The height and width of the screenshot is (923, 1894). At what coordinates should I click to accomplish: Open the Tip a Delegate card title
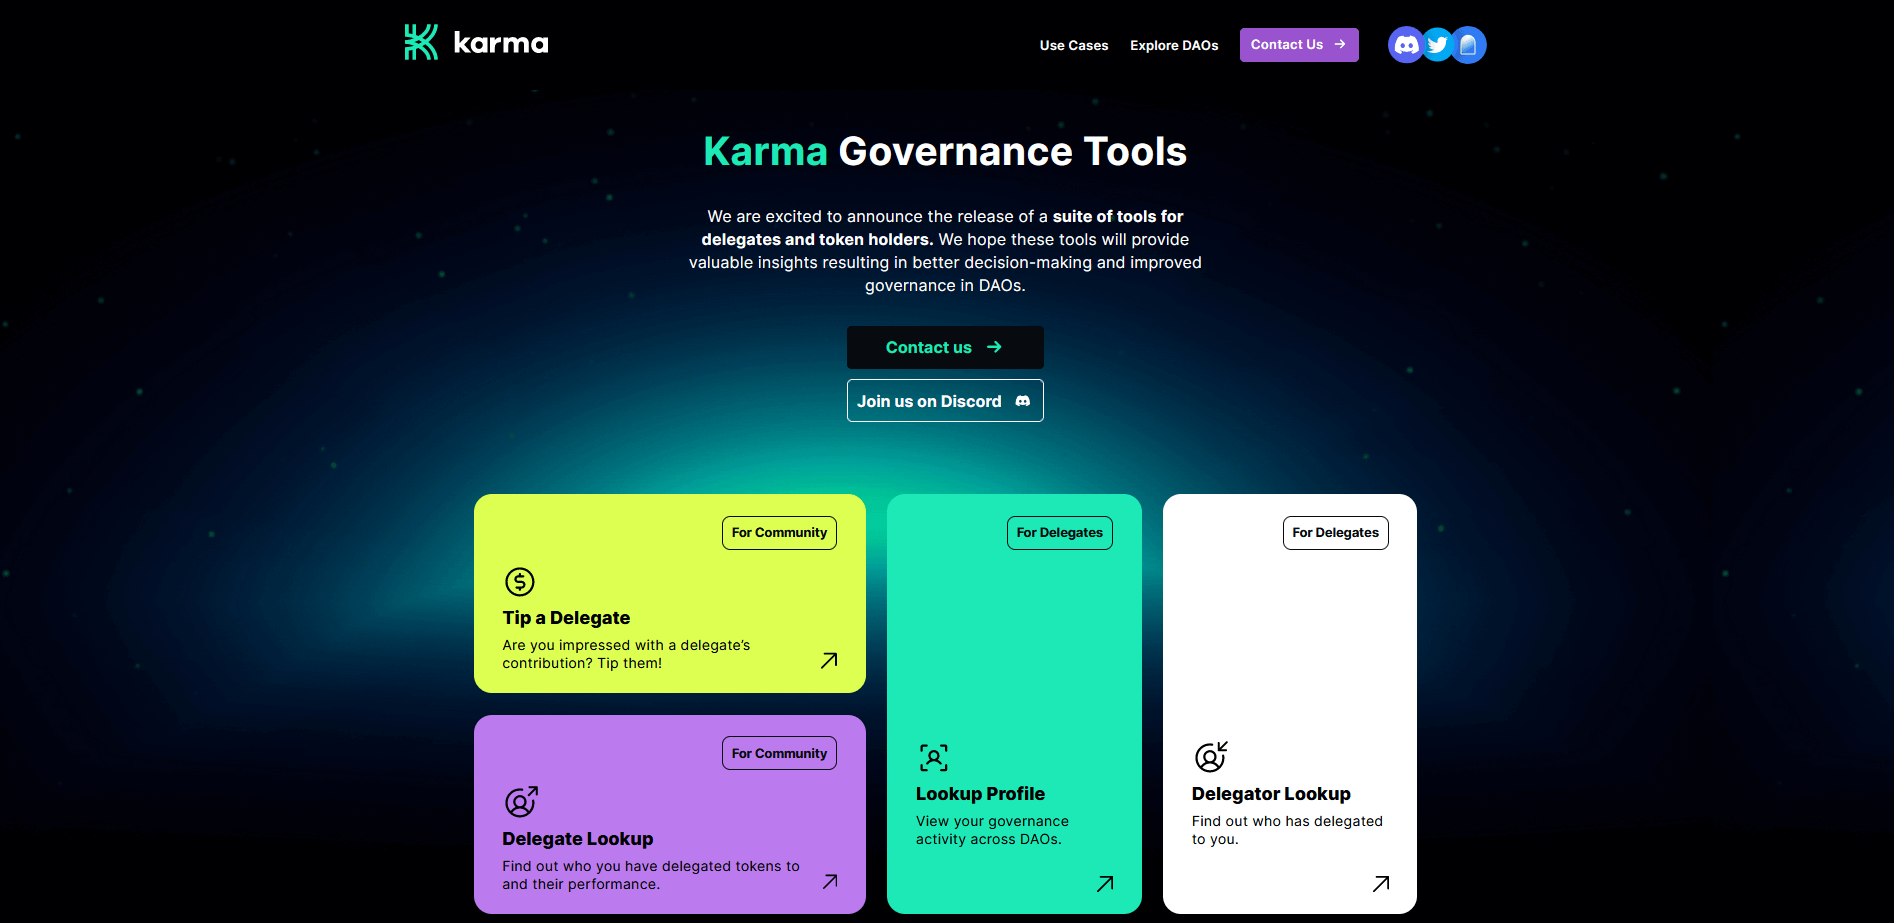(x=566, y=618)
